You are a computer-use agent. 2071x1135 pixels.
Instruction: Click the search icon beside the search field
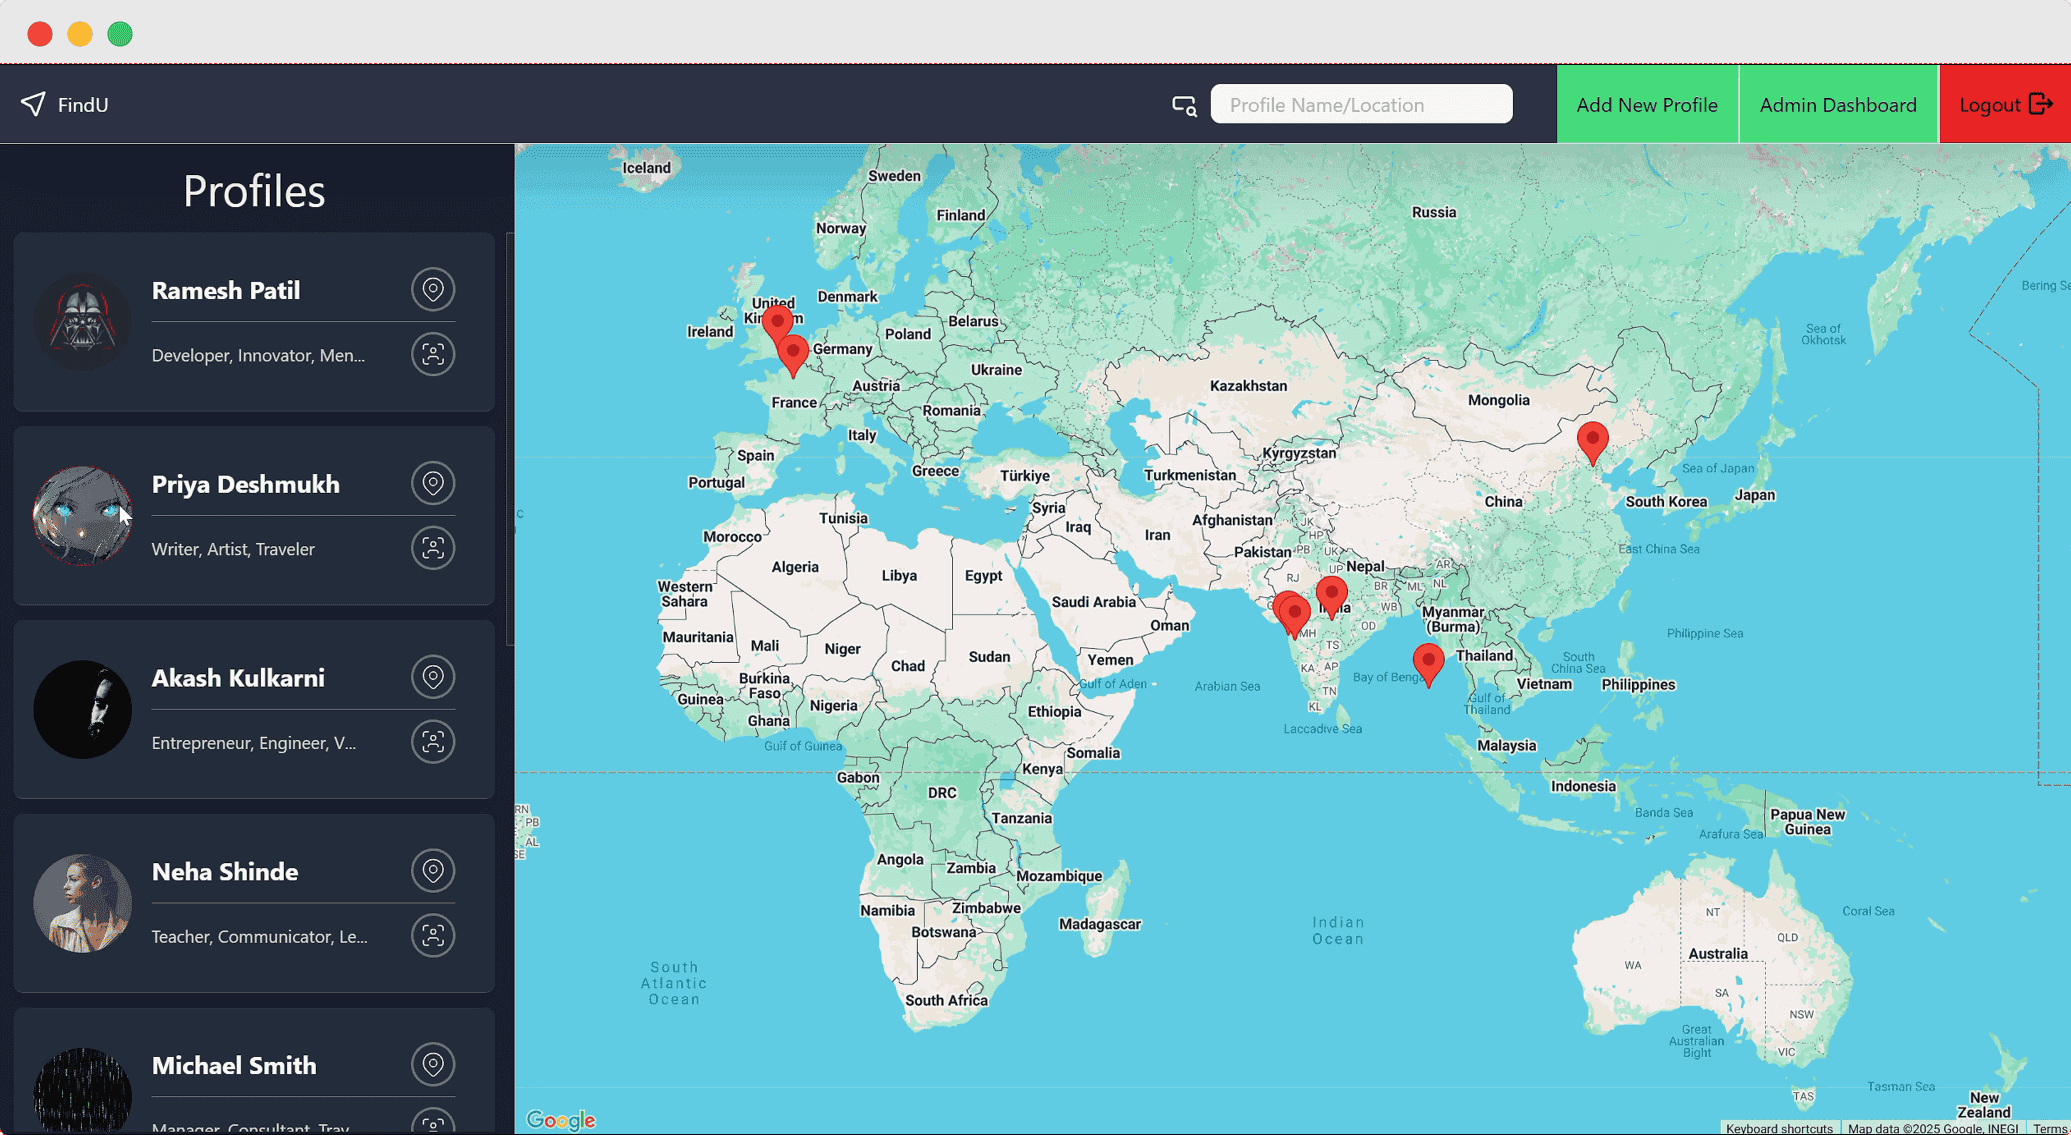pos(1184,105)
